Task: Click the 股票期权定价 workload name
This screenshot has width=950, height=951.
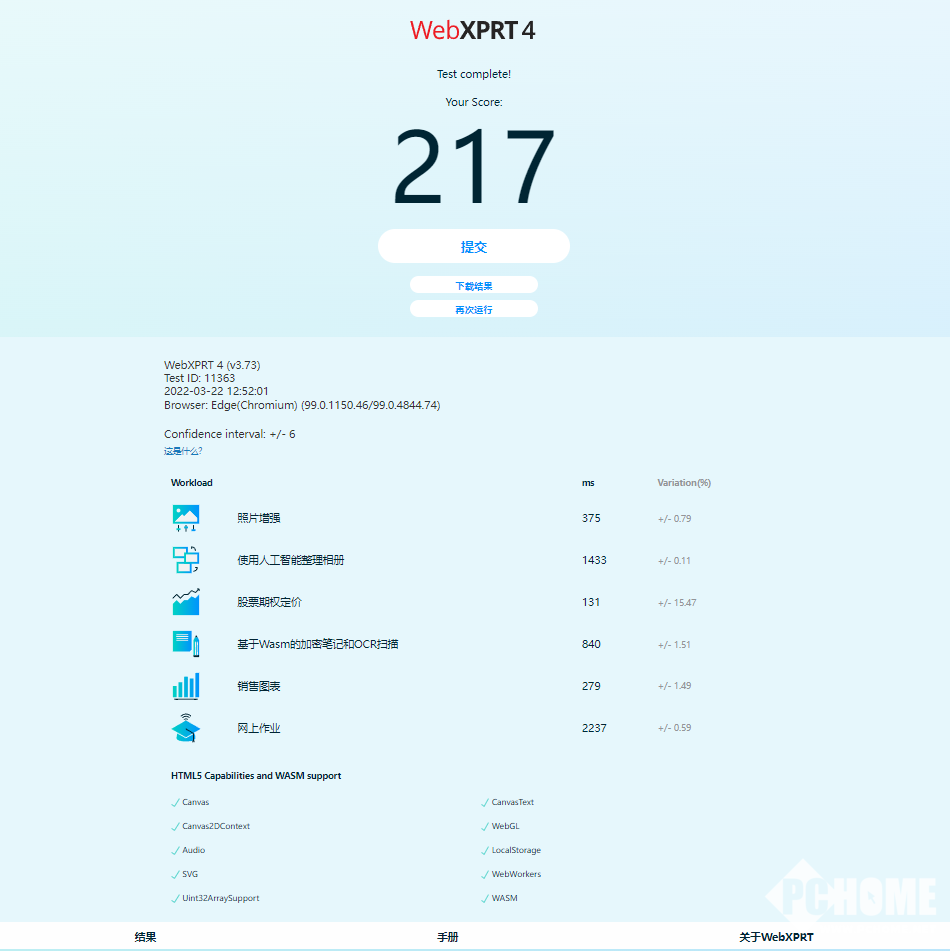Action: 269,602
